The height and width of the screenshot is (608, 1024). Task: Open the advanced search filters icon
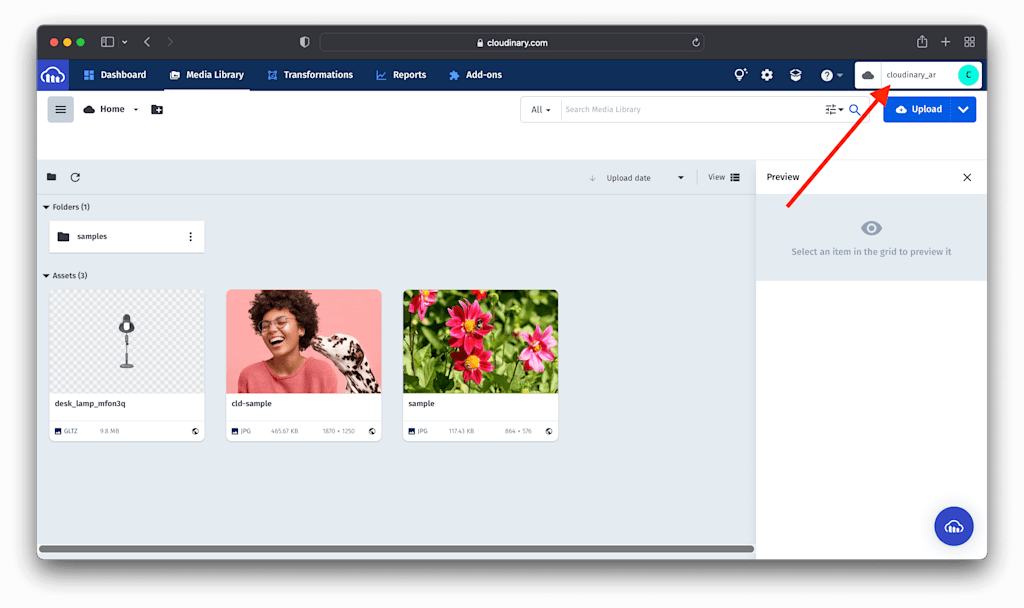click(x=834, y=110)
